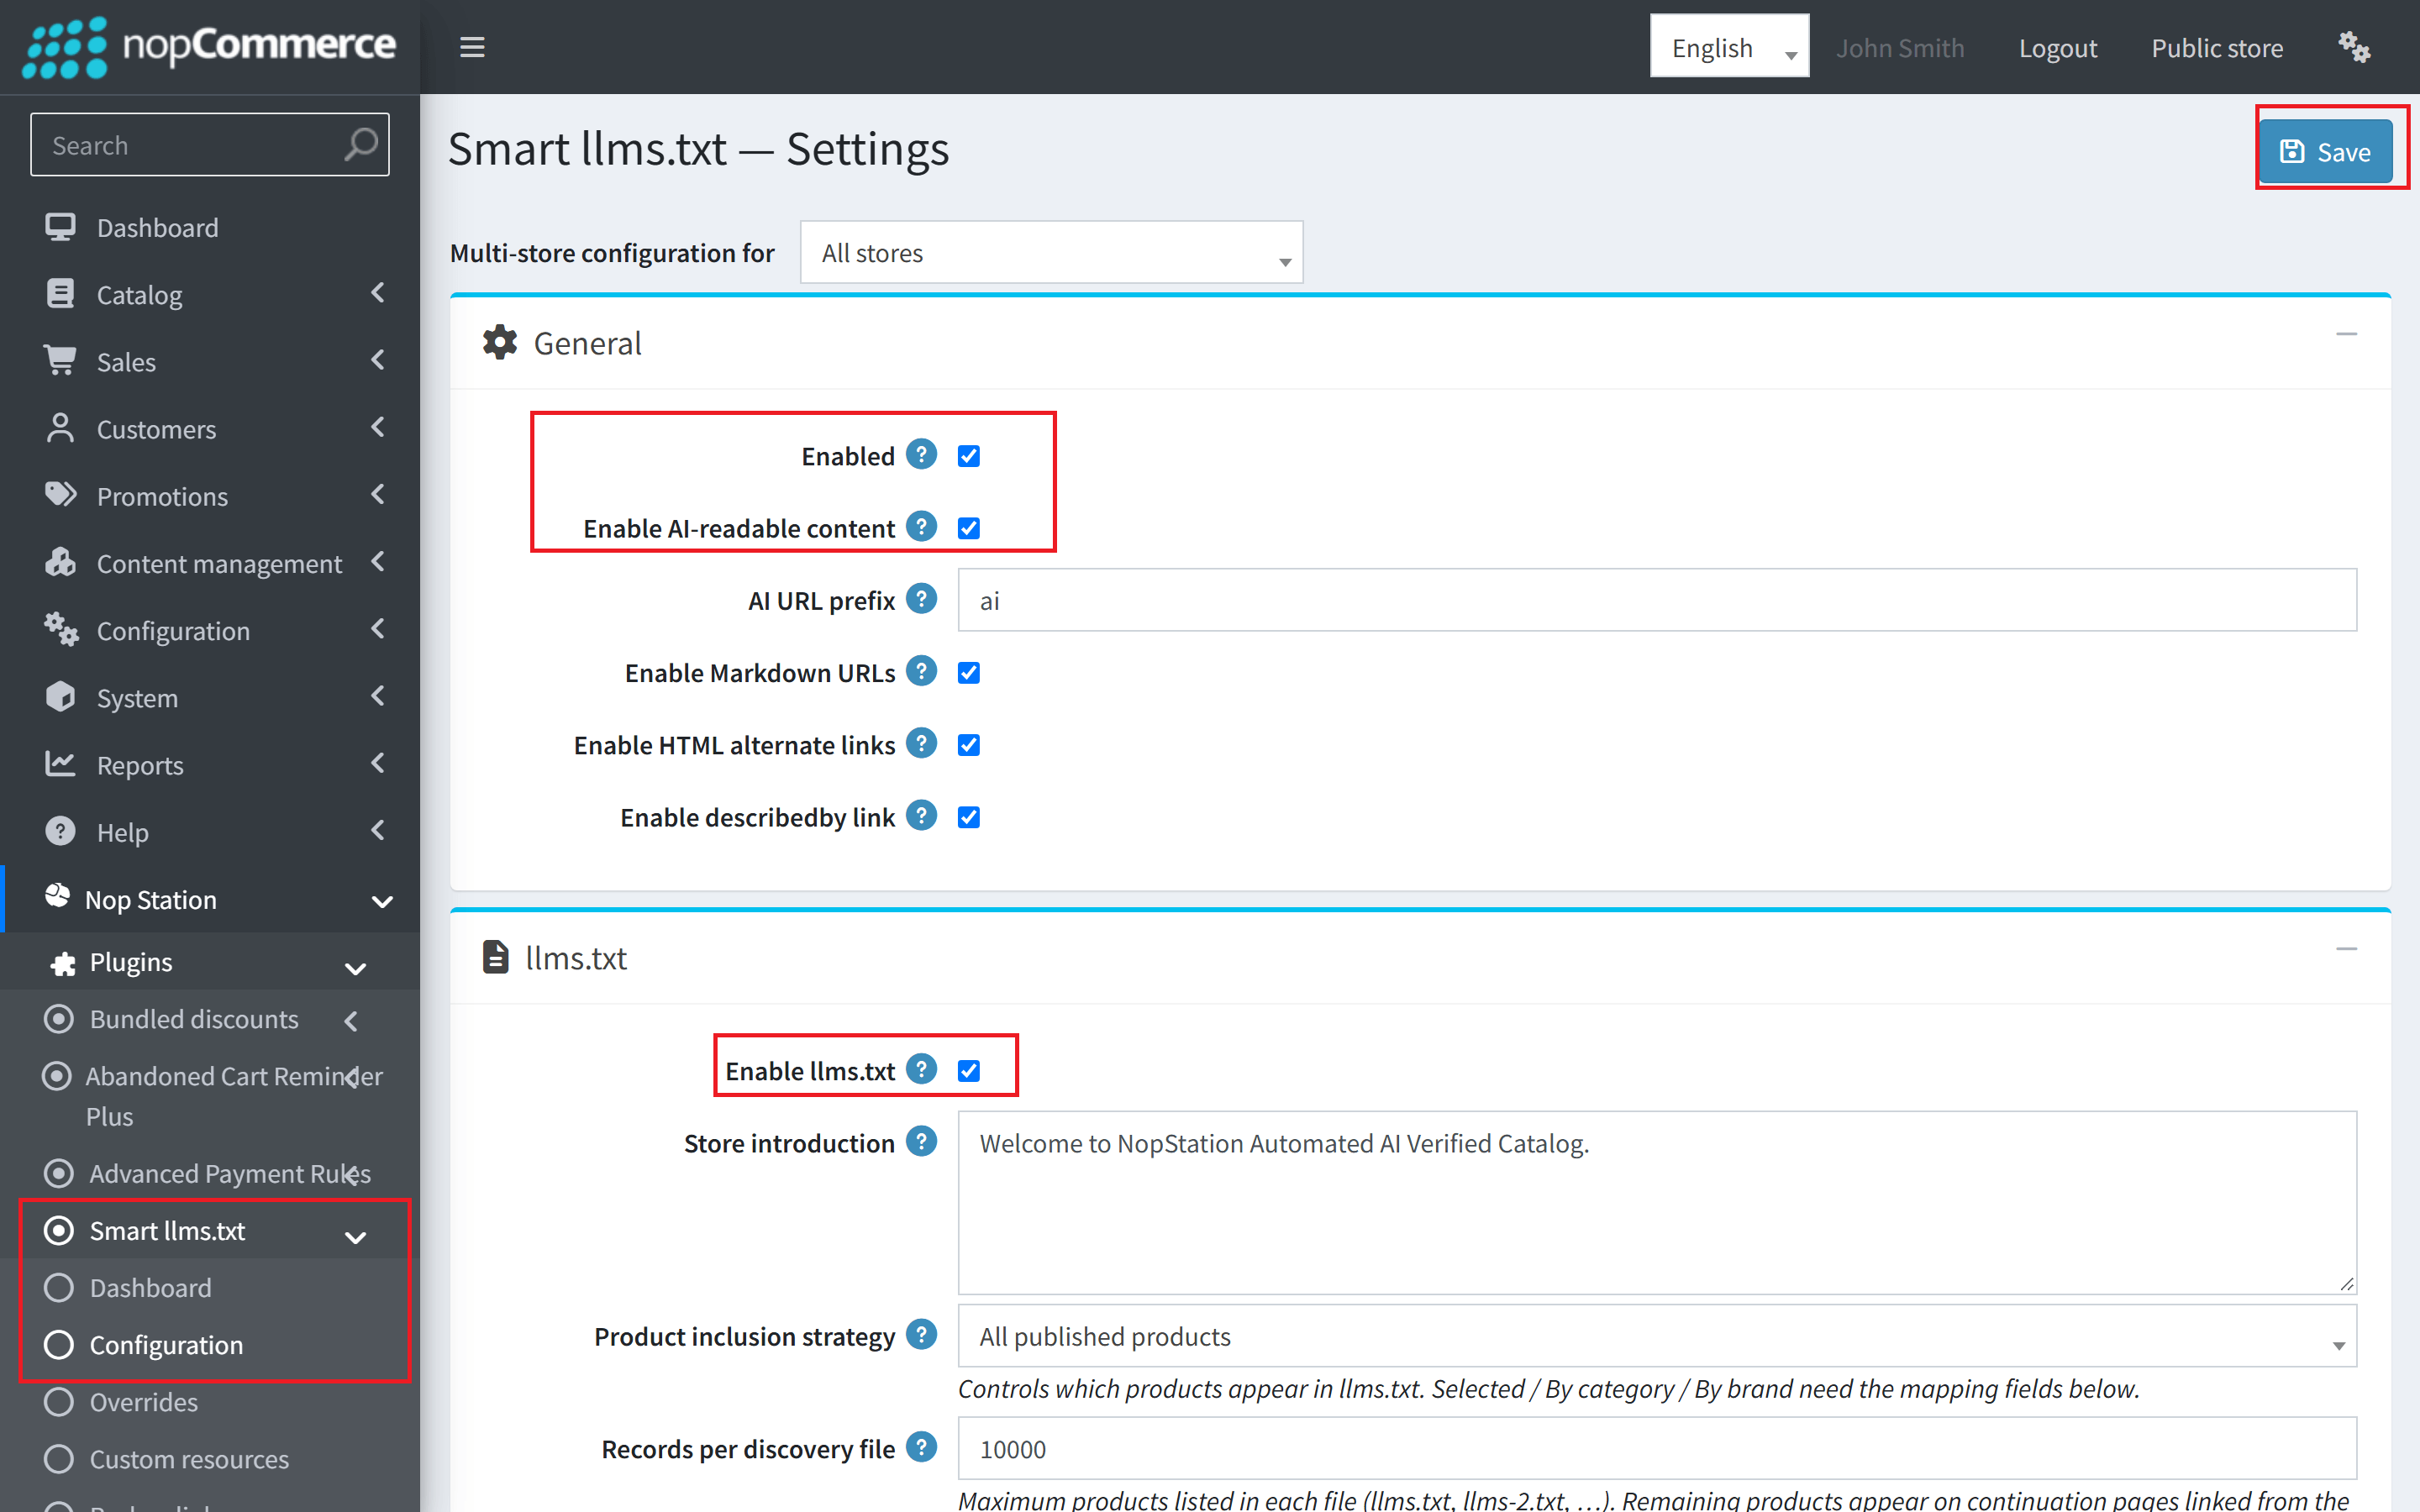
Task: Open the English language dropdown
Action: 1729,47
